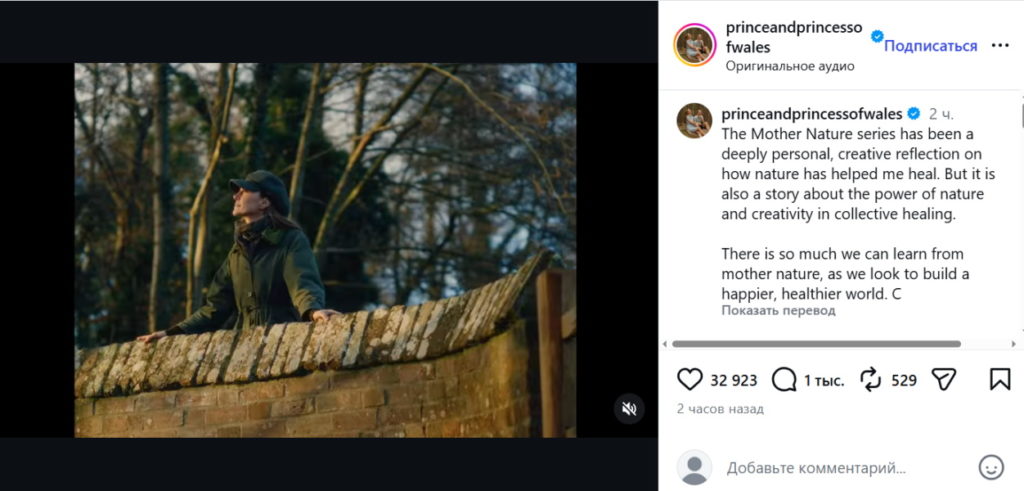Open the three-dot more options menu
This screenshot has width=1024, height=491.
coord(1000,46)
